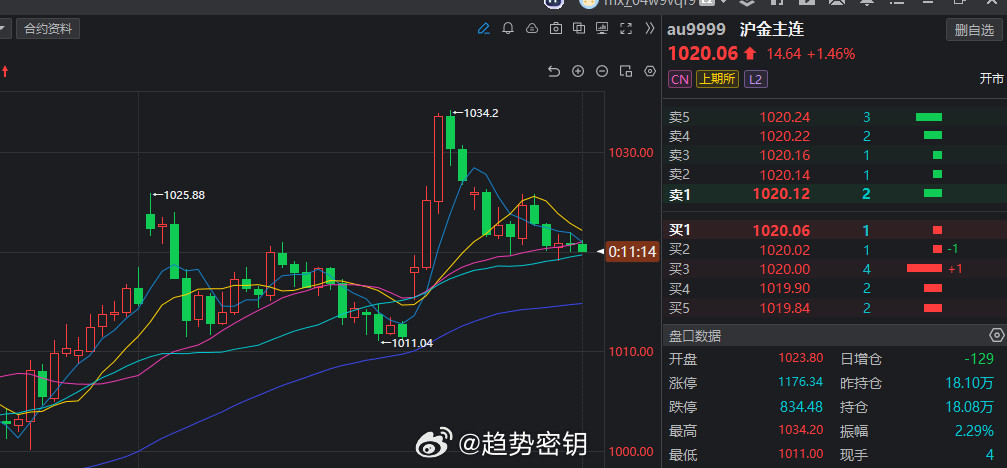Click the 日增仓 value -129

[x=978, y=358]
